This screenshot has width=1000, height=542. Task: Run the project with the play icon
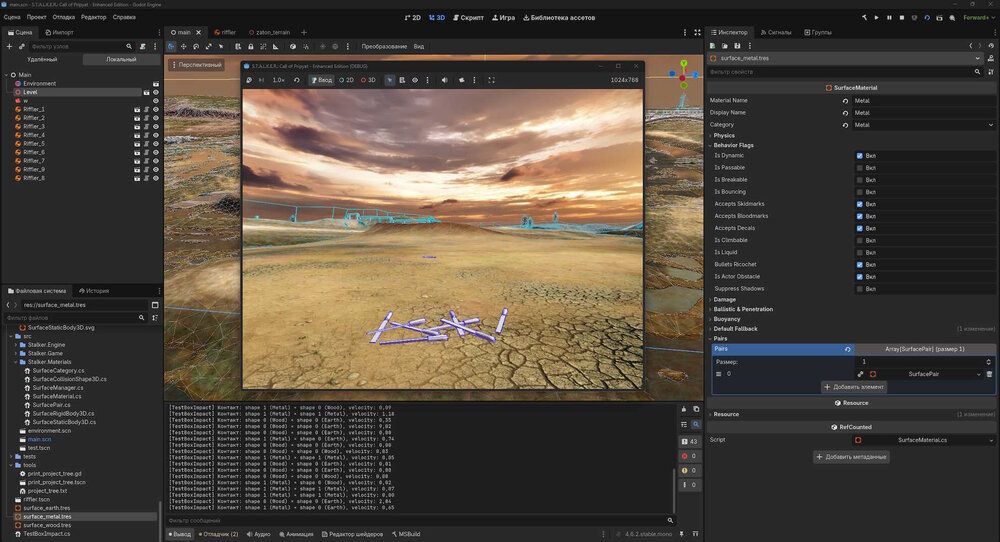pyautogui.click(x=876, y=18)
